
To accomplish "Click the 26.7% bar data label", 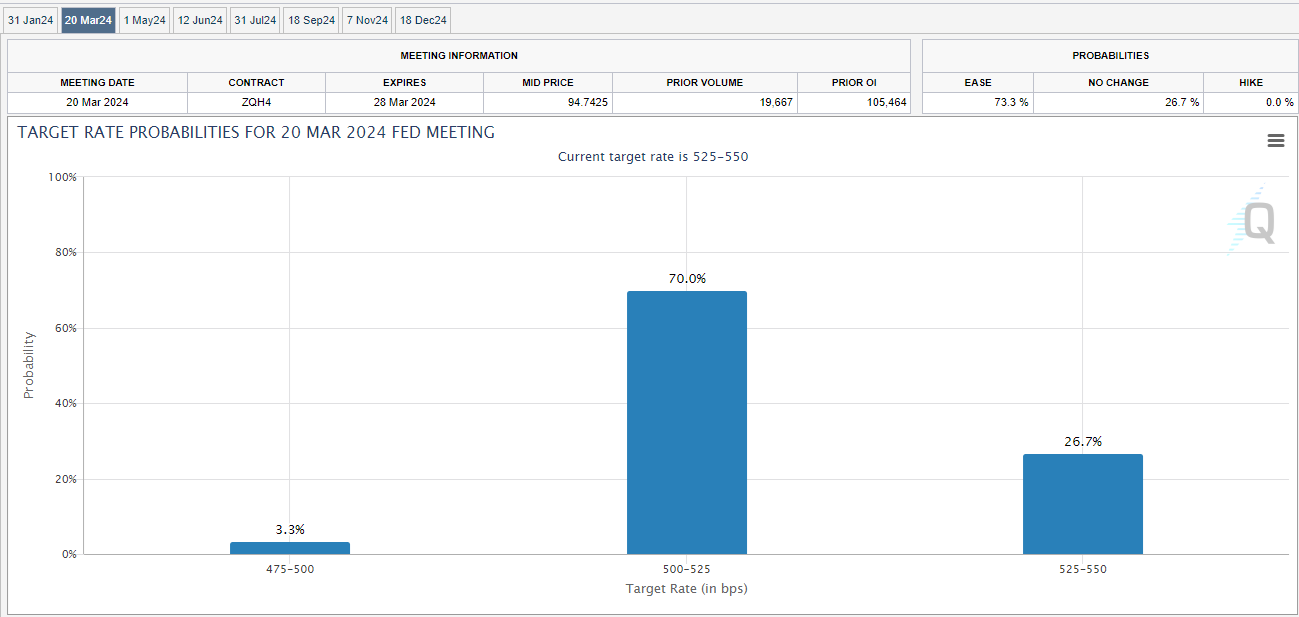I will pos(1083,441).
